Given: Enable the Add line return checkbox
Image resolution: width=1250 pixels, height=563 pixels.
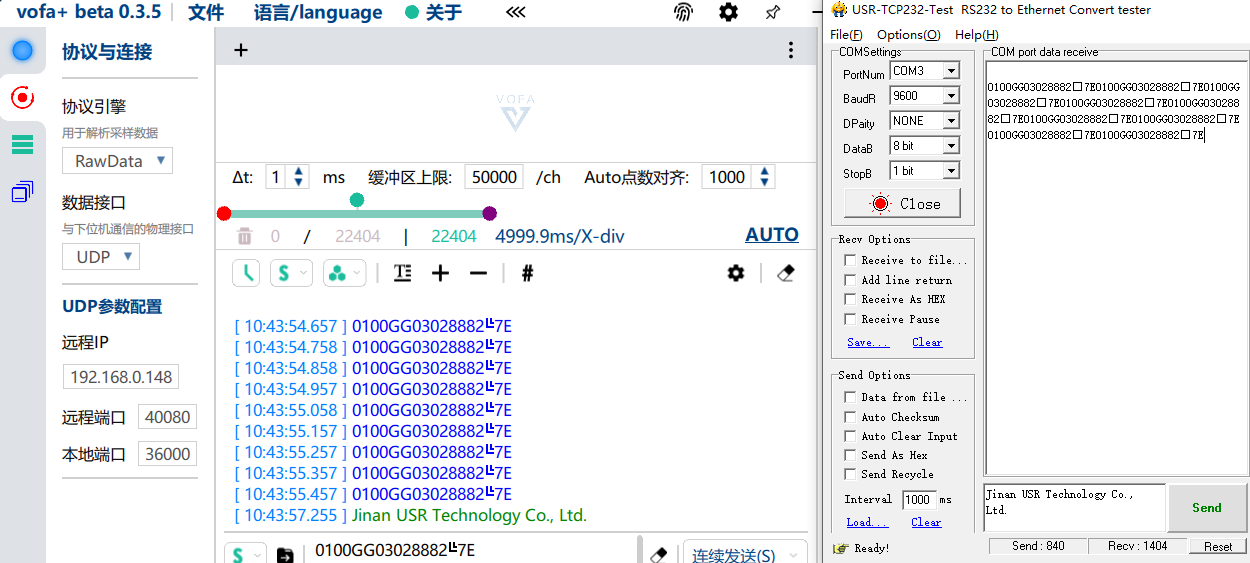Looking at the screenshot, I should tap(850, 280).
